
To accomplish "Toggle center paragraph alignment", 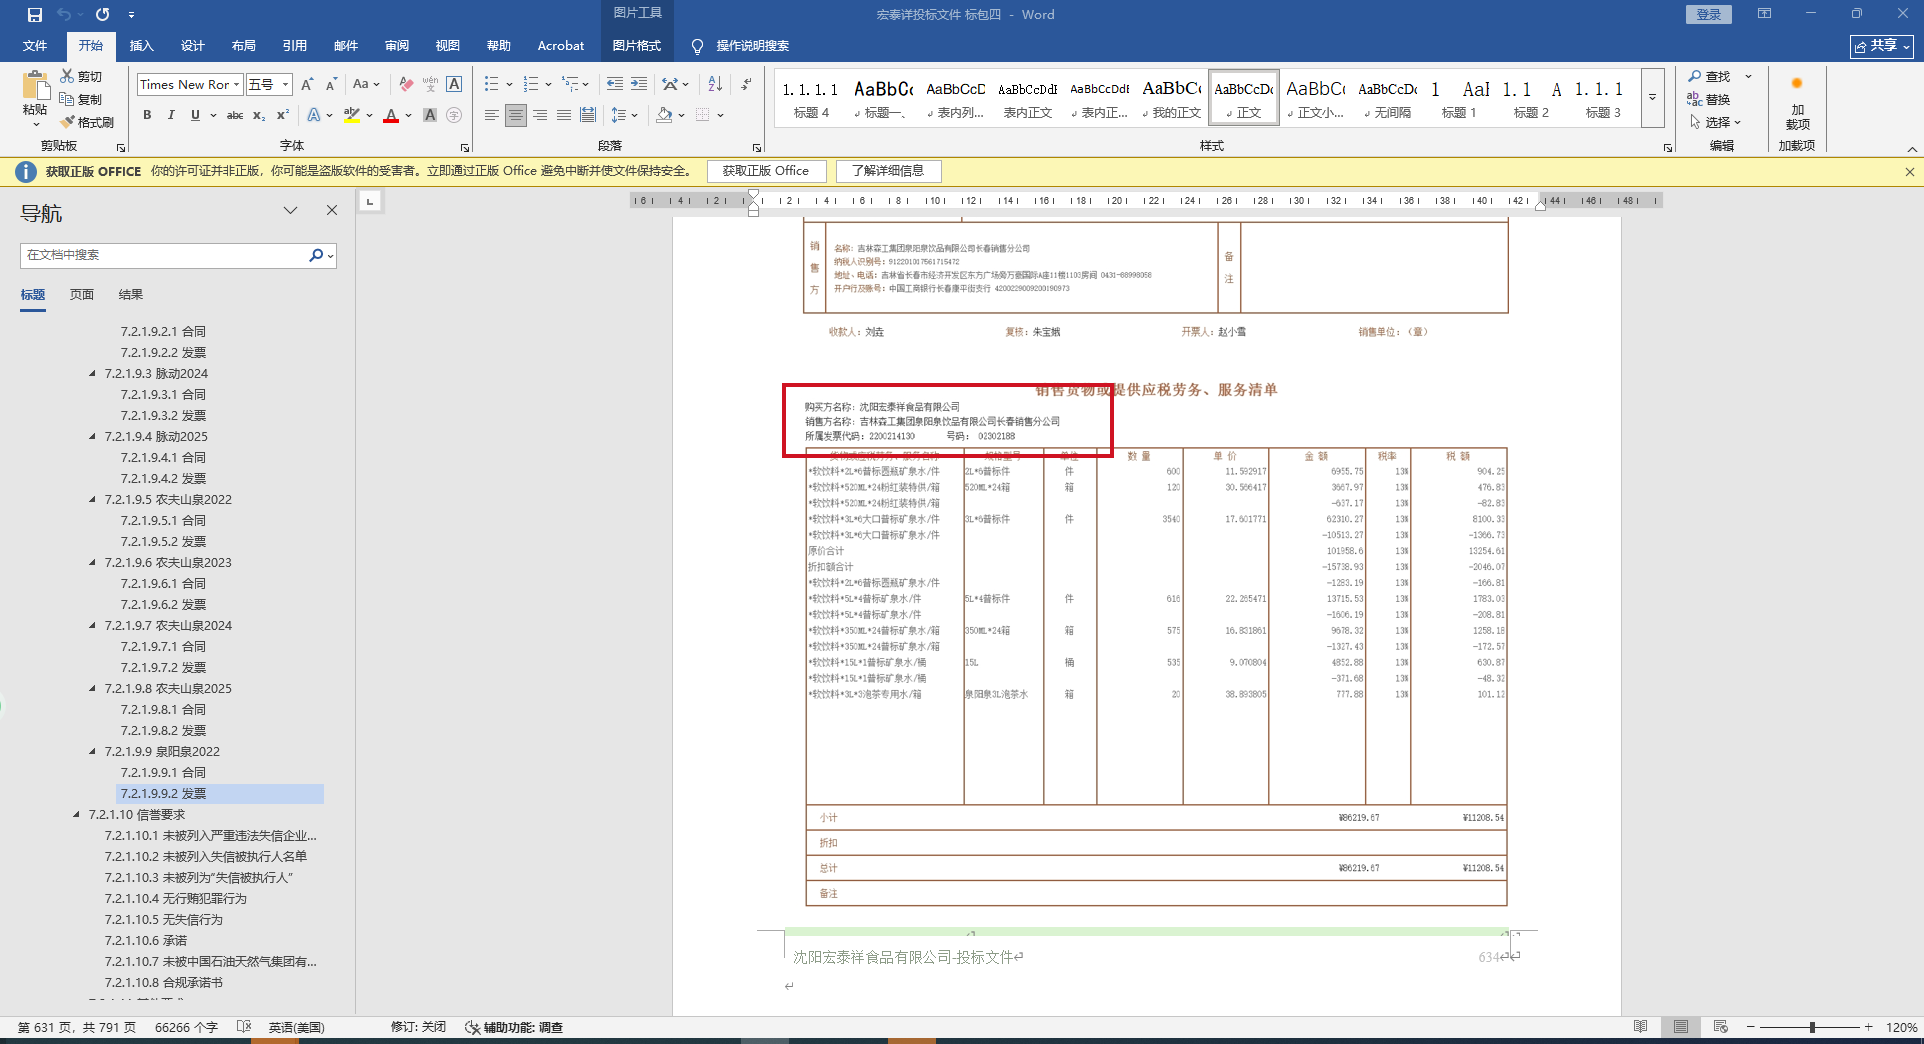I will pos(515,115).
